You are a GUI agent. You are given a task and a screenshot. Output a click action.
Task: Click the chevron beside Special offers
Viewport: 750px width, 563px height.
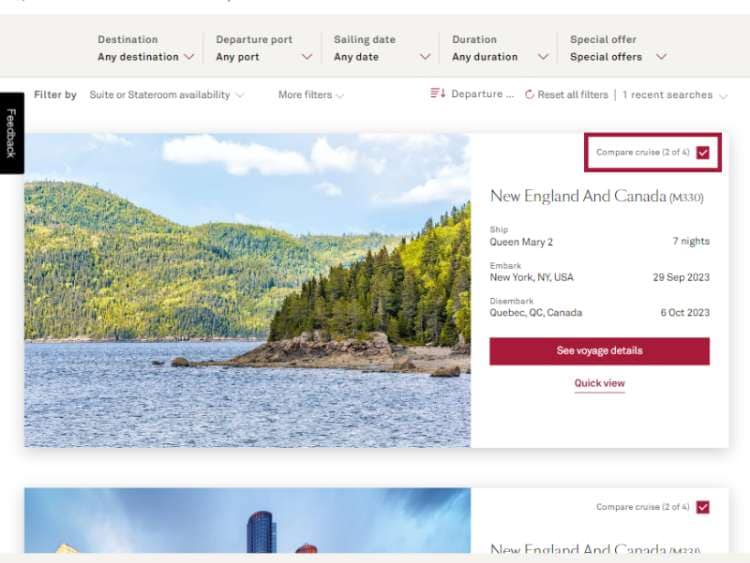pos(661,56)
